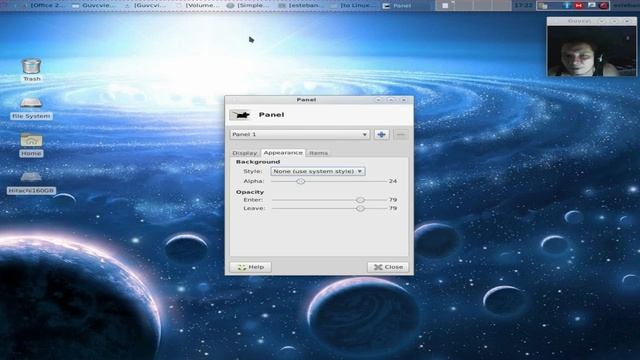Select the first workspace in the workspace switcher

(445, 5)
